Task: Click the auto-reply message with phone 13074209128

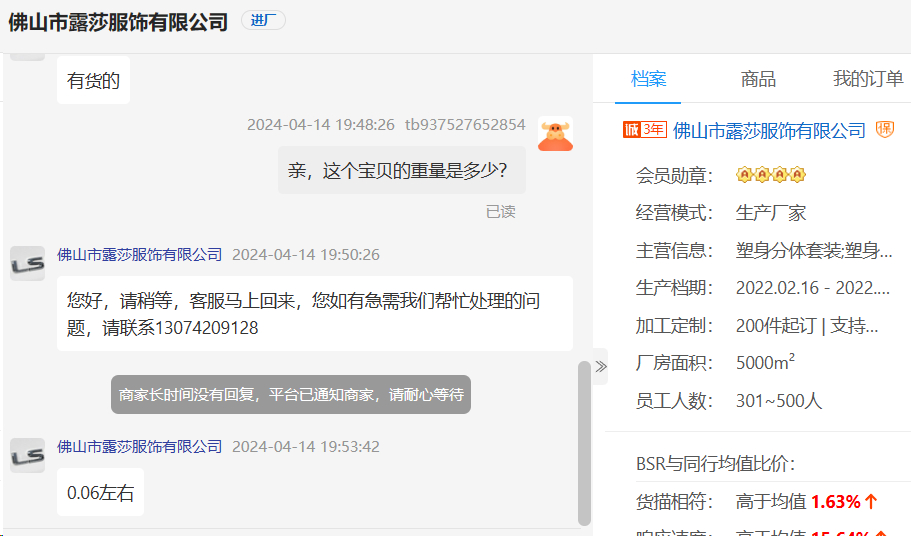Action: pos(315,314)
